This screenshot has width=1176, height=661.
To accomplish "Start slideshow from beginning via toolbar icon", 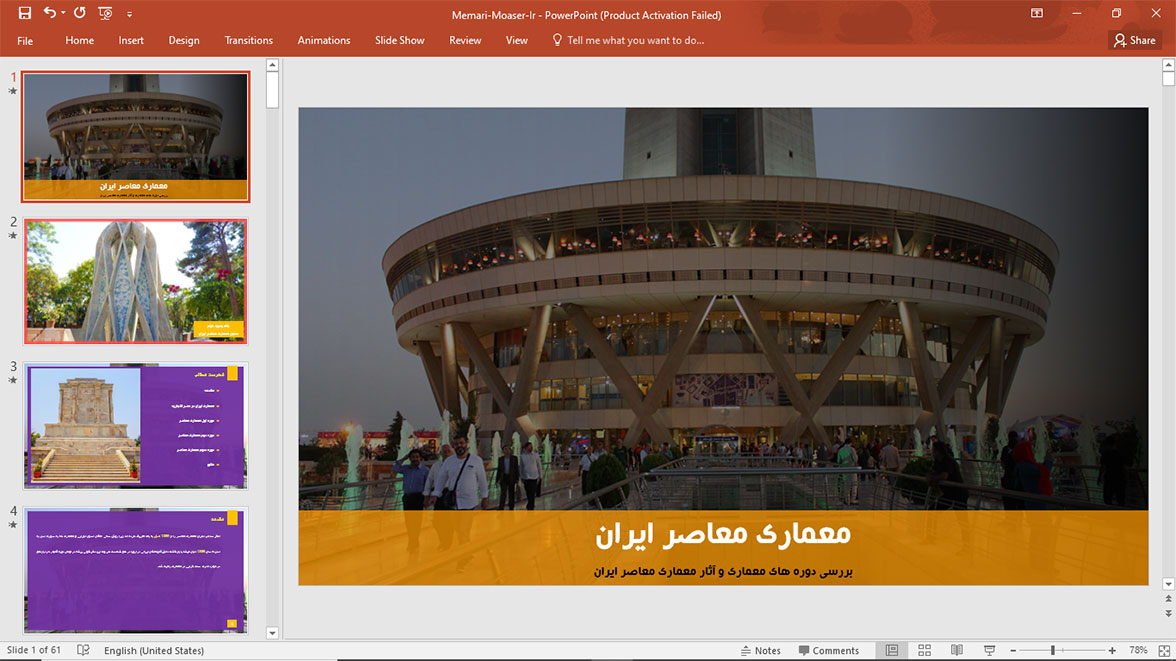I will tap(105, 14).
